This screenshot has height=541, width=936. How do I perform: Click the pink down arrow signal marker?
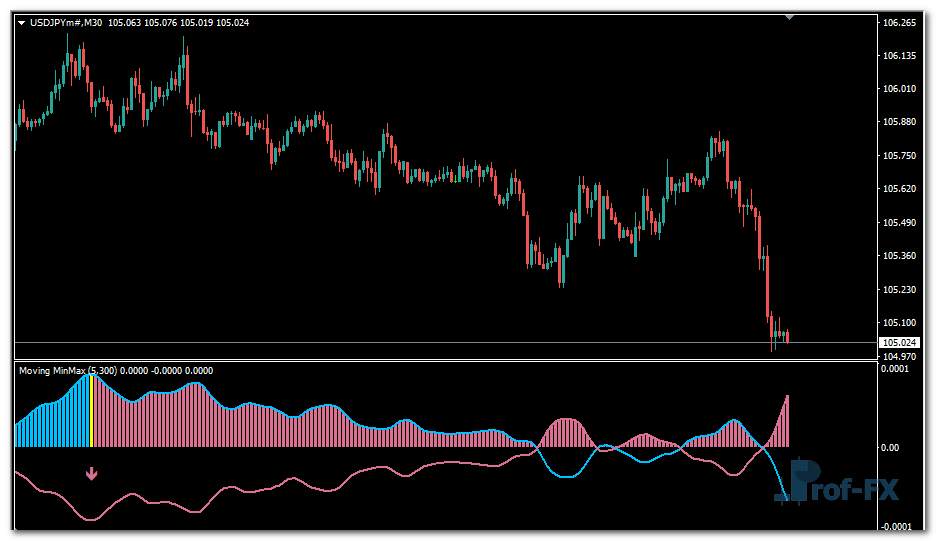(x=92, y=474)
